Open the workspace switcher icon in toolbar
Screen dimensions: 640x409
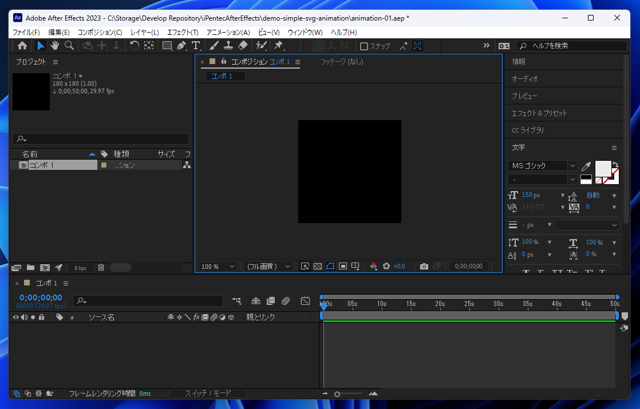(504, 46)
